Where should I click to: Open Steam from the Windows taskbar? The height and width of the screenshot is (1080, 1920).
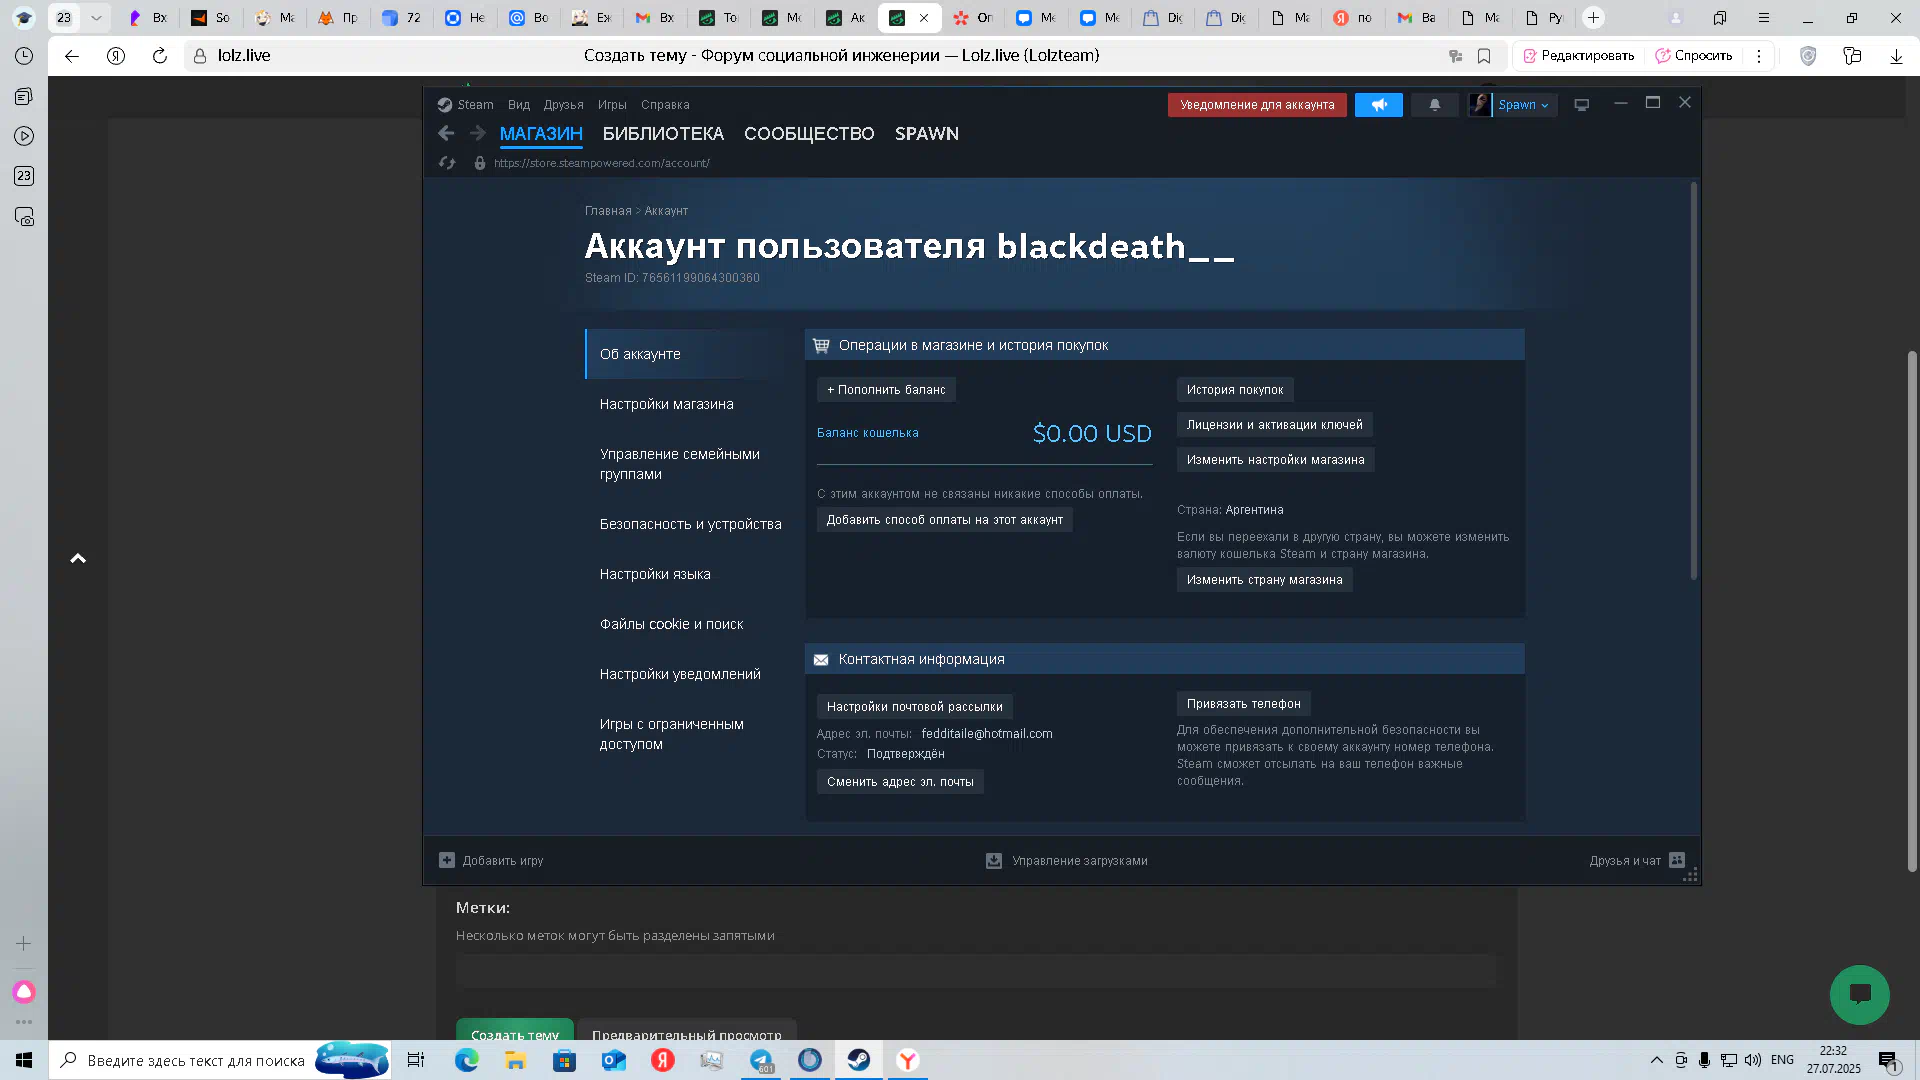[x=859, y=1060]
